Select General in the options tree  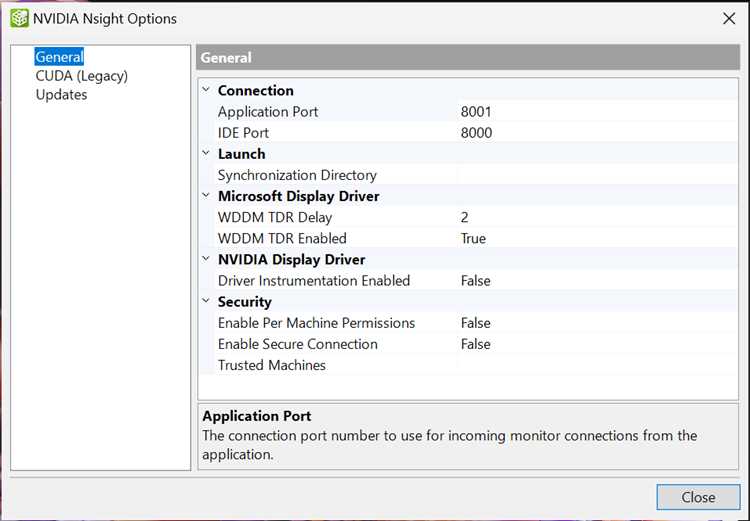click(x=59, y=57)
